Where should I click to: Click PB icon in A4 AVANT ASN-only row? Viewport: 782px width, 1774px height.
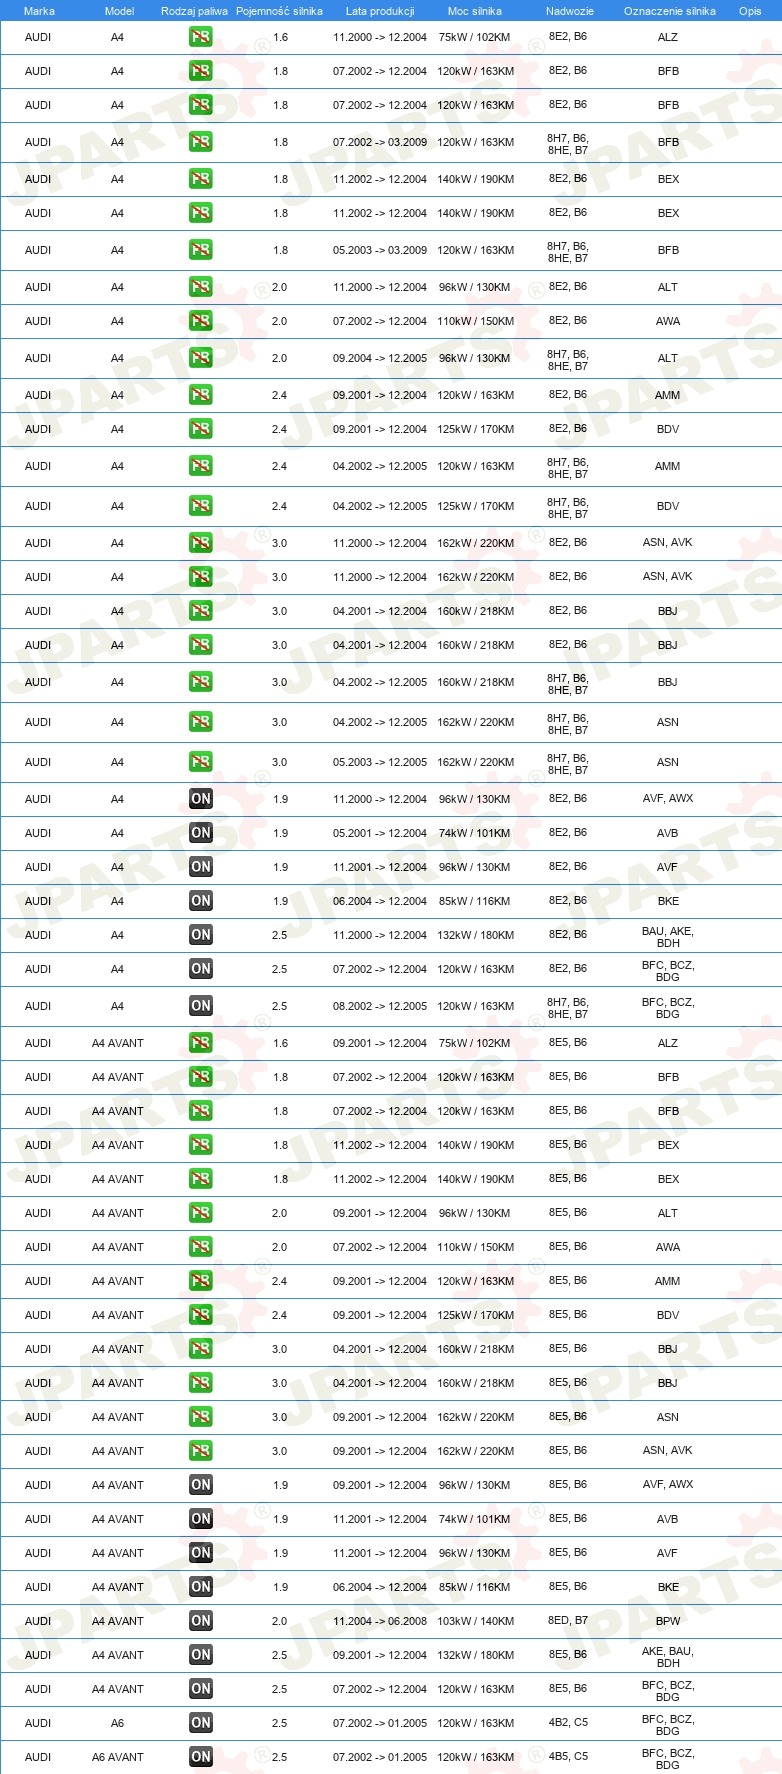point(201,1417)
